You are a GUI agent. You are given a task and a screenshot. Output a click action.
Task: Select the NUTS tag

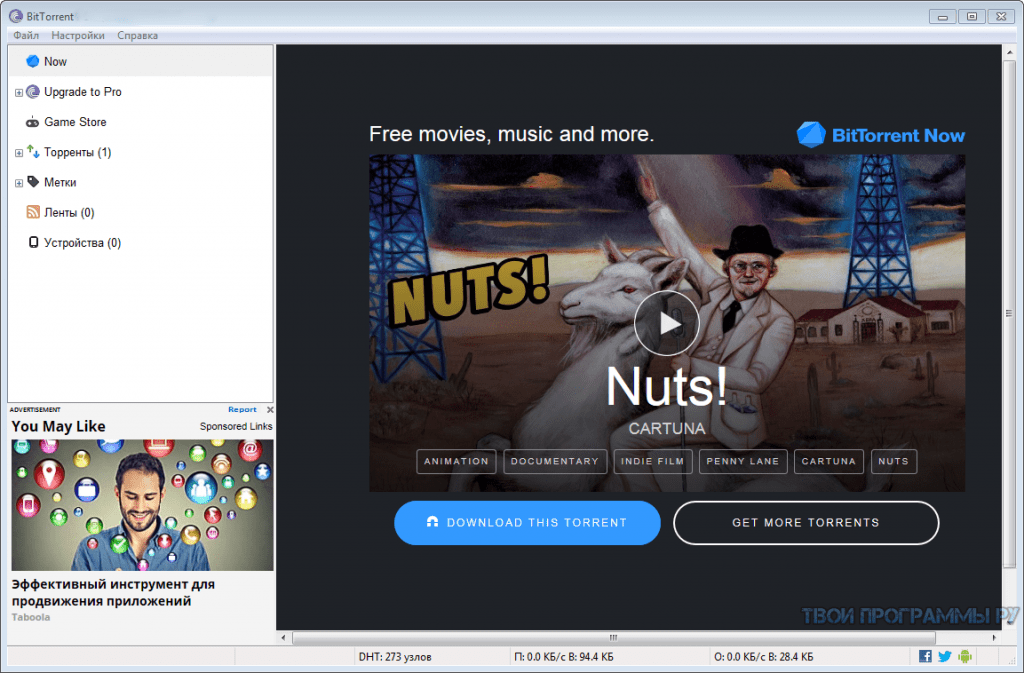893,461
